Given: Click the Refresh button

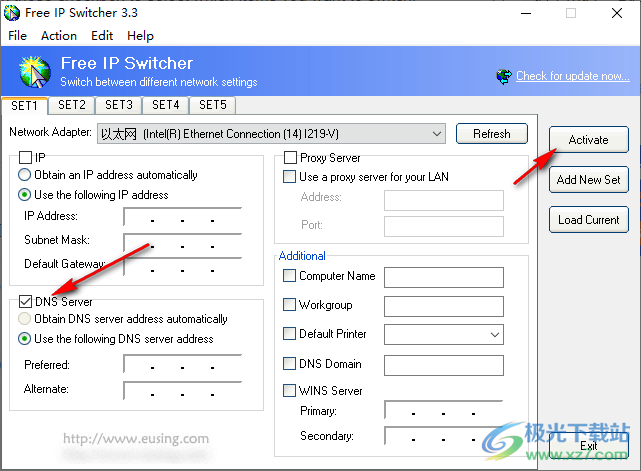Looking at the screenshot, I should (492, 134).
